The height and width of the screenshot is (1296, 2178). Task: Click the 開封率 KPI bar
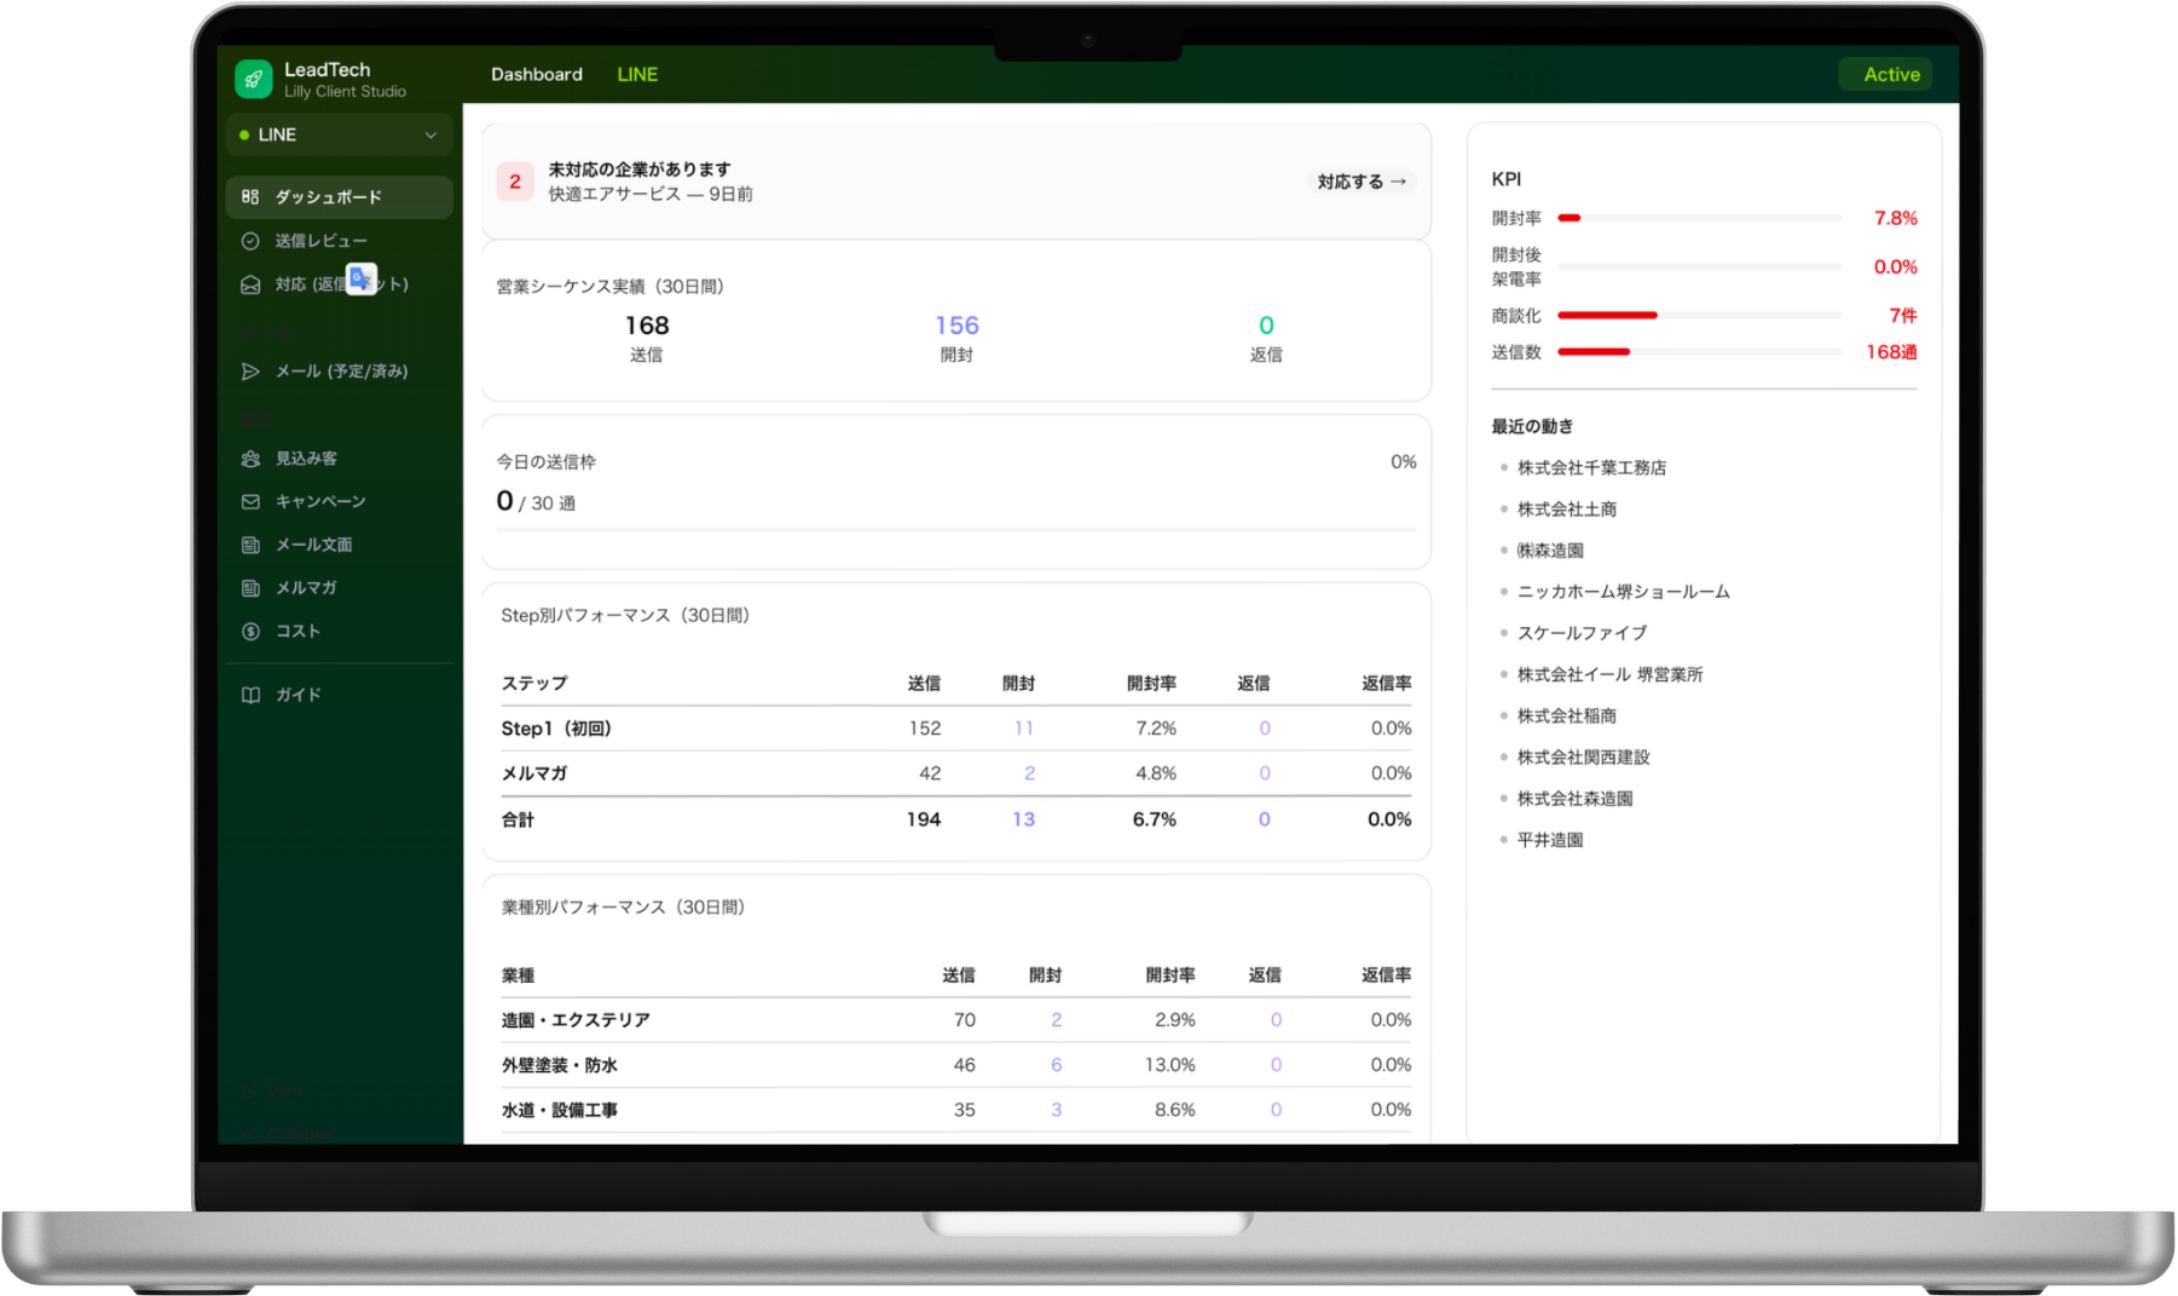(x=1700, y=218)
